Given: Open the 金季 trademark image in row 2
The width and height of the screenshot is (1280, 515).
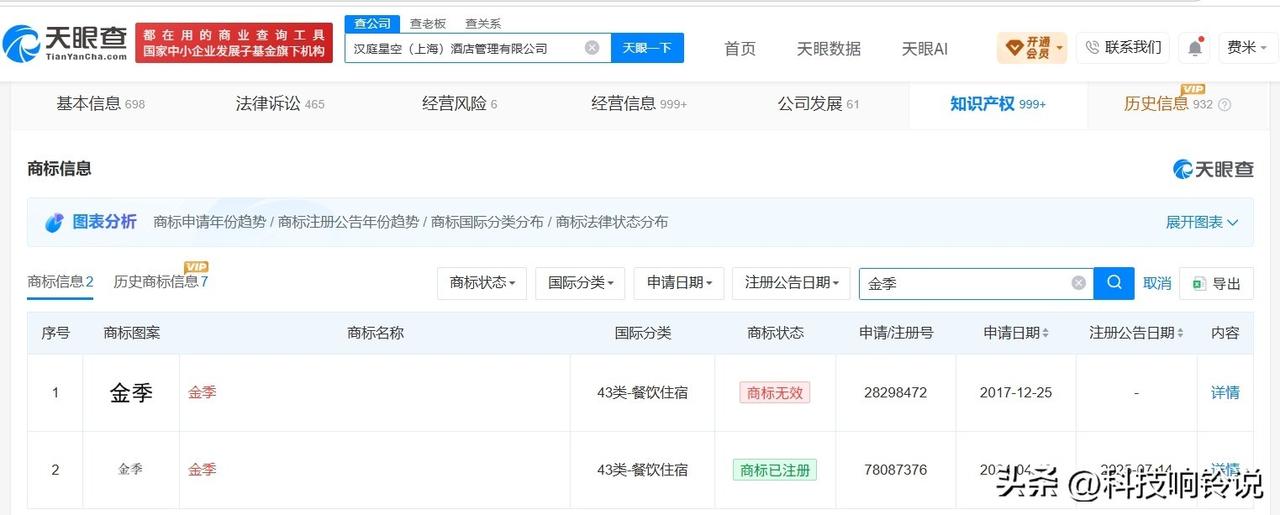Looking at the screenshot, I should [131, 469].
